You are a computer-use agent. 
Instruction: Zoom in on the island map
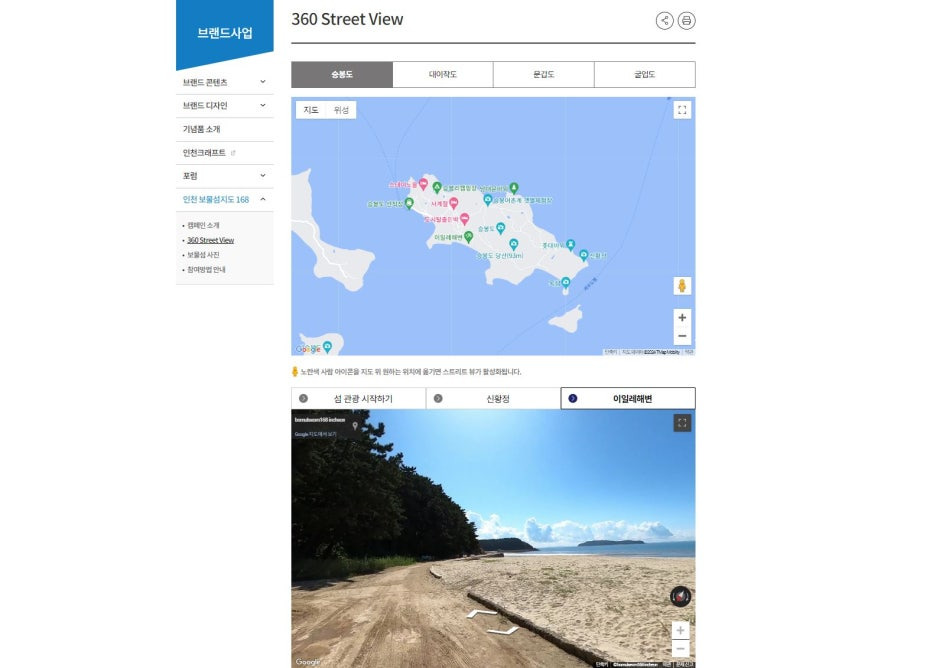[x=682, y=318]
